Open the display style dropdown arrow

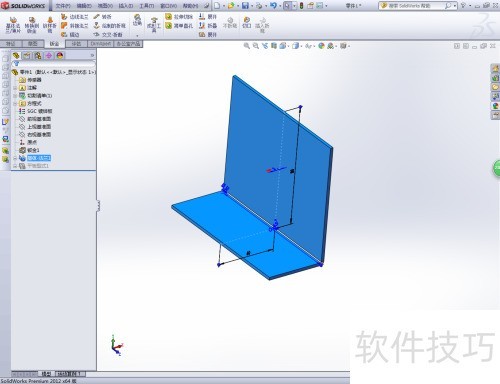click(301, 46)
